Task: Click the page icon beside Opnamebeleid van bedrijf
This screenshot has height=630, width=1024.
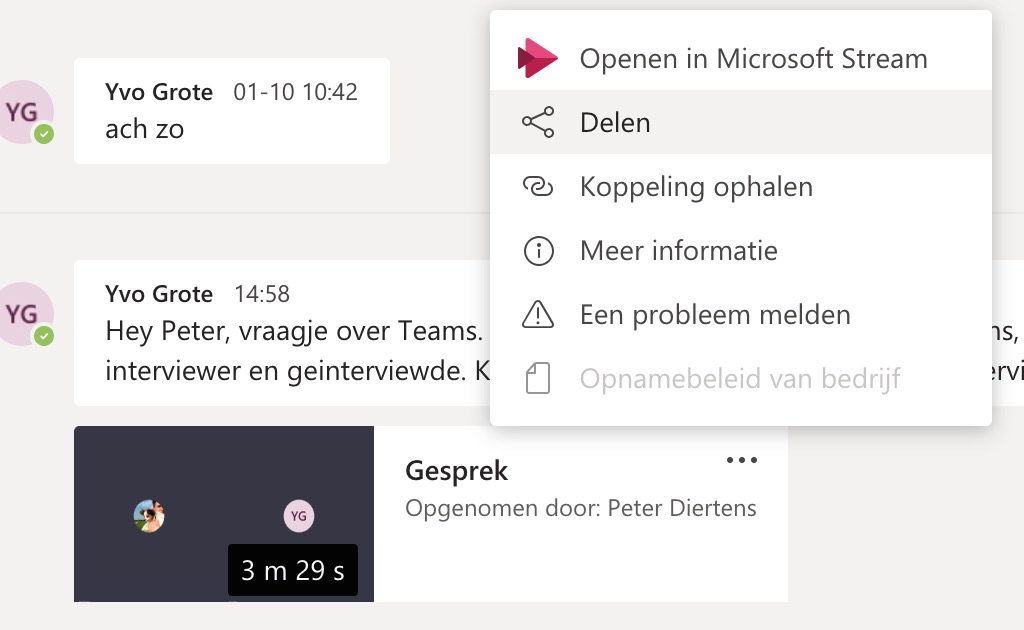Action: coord(538,379)
